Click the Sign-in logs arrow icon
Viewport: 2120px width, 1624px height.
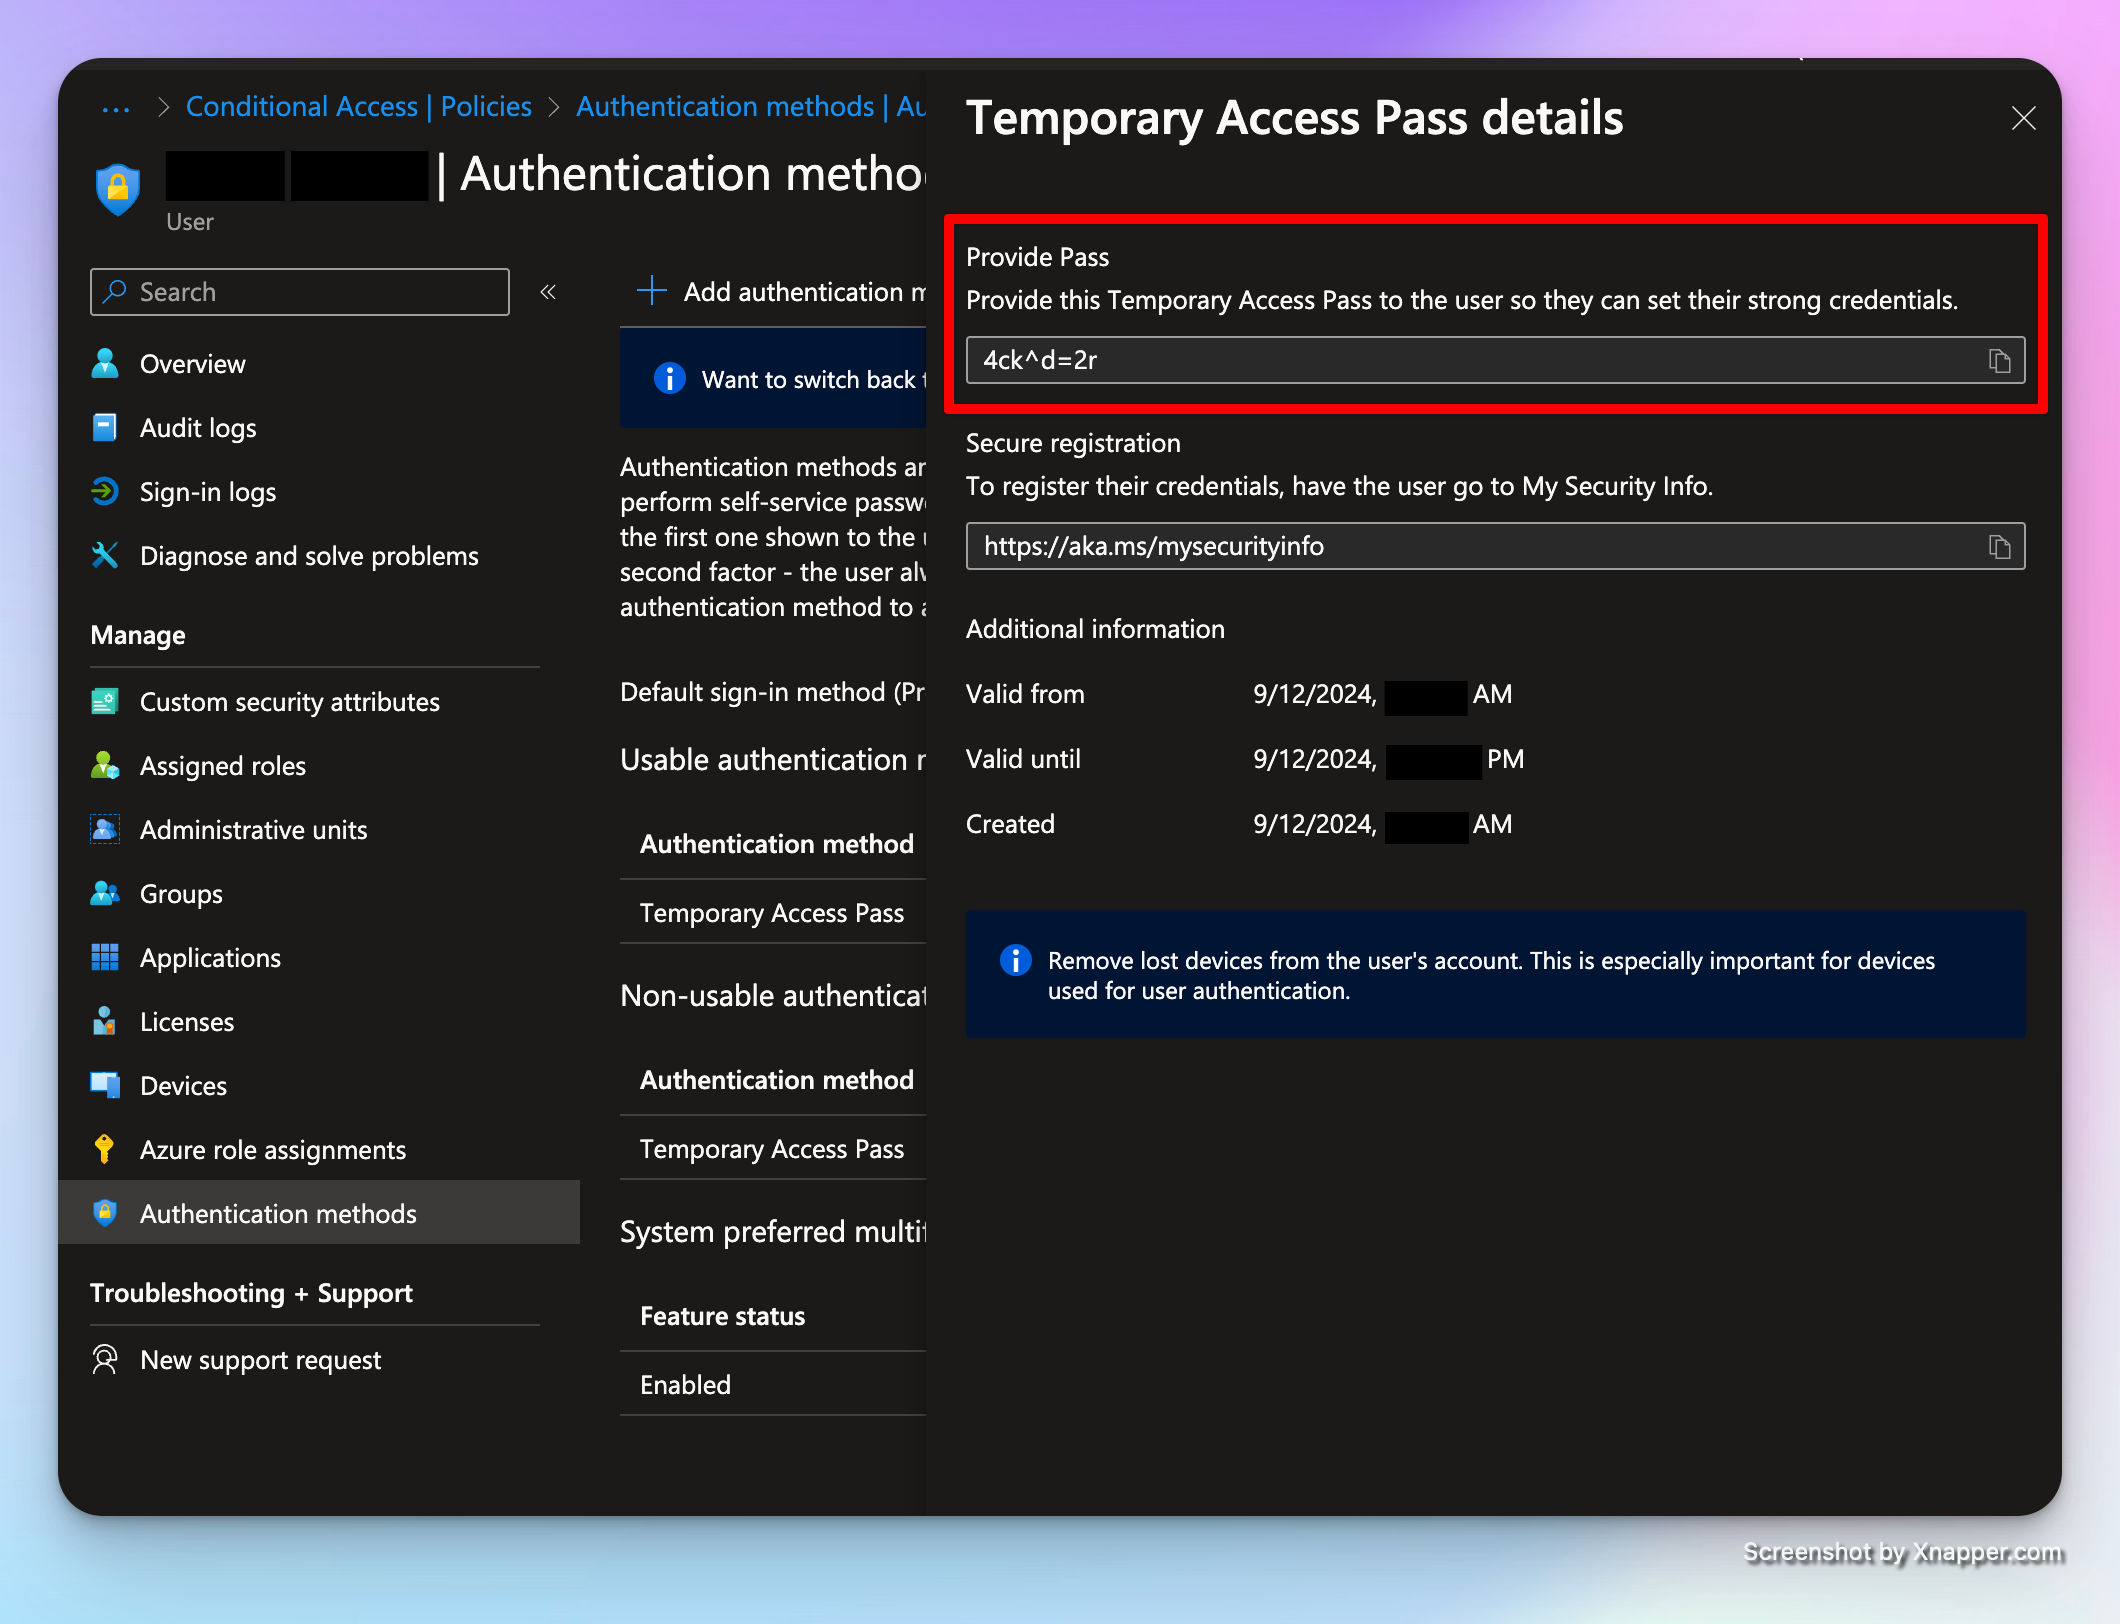coord(105,492)
